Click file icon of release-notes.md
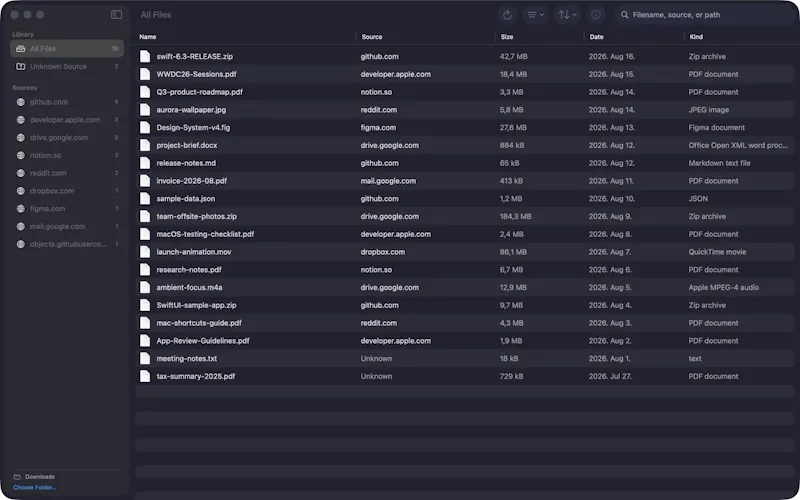The height and width of the screenshot is (500, 800). [x=145, y=163]
